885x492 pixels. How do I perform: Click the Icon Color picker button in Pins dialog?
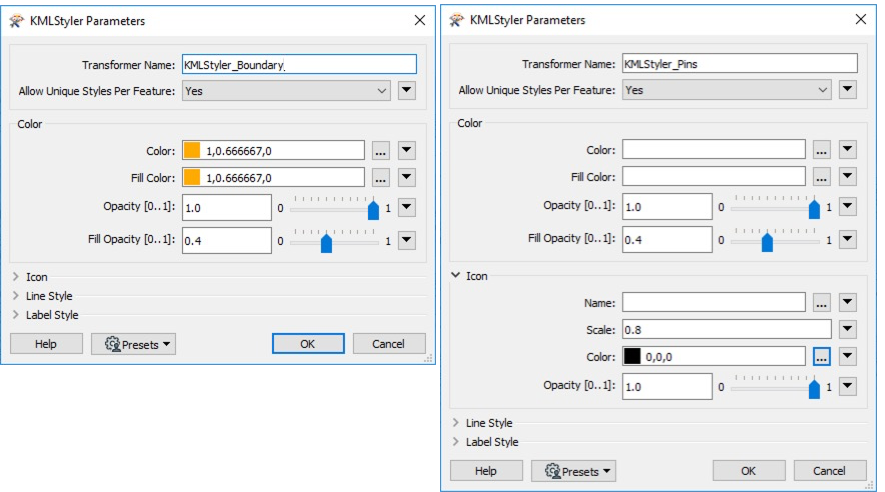820,356
